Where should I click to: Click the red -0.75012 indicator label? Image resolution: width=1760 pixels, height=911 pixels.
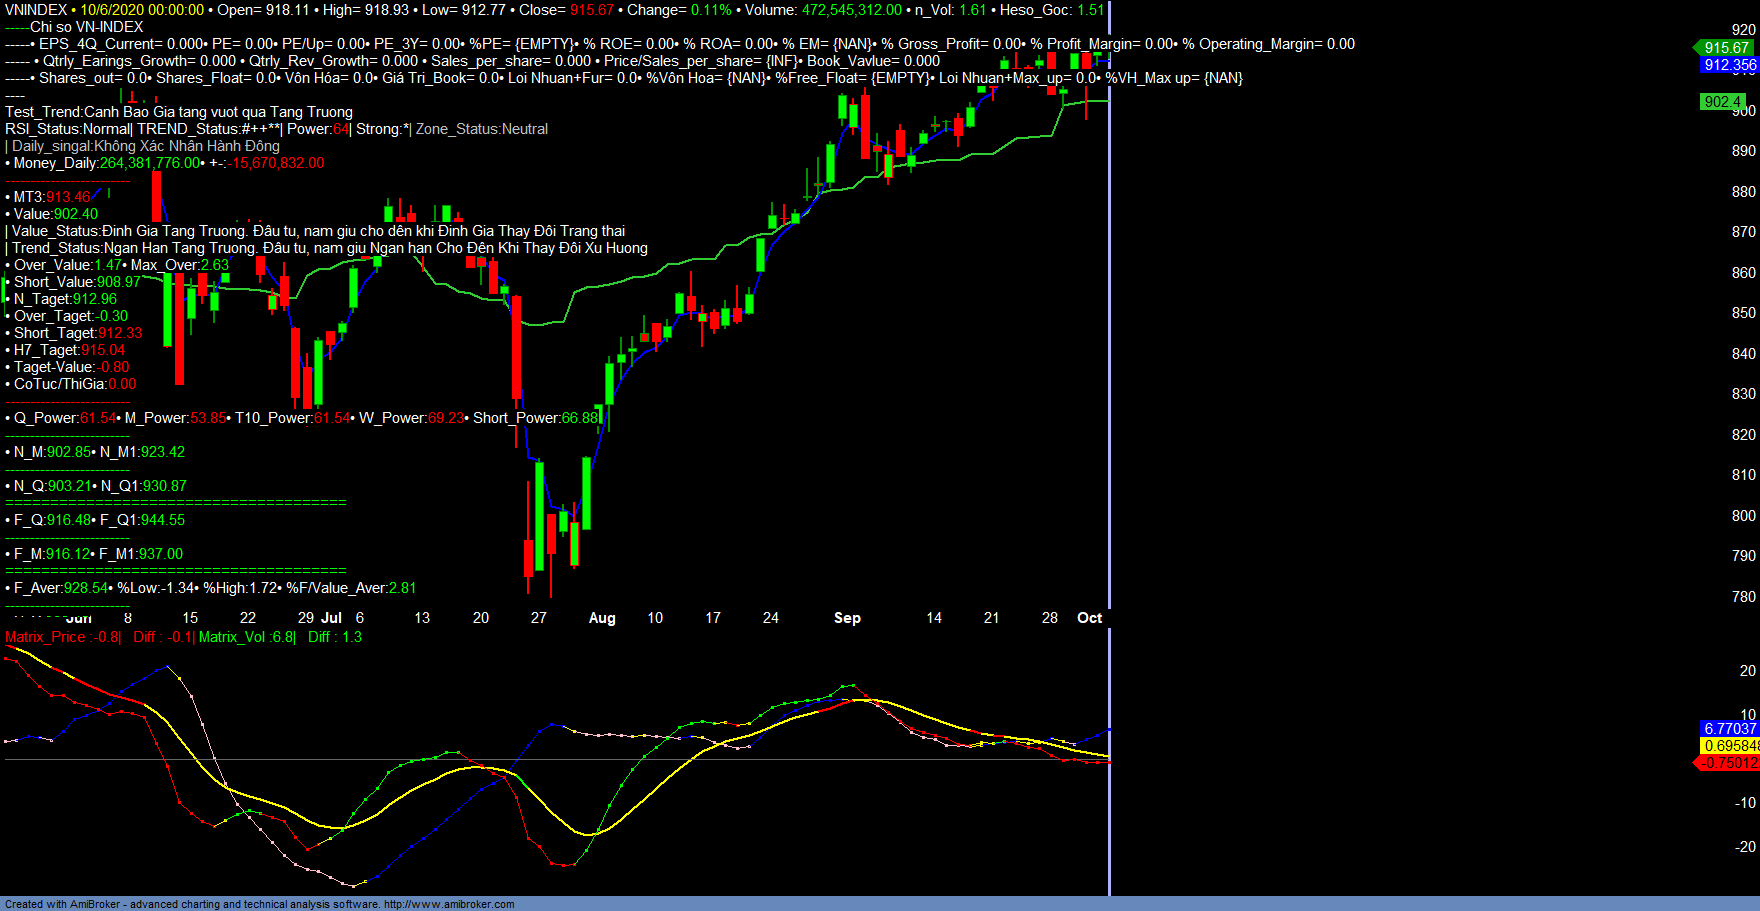[1730, 763]
